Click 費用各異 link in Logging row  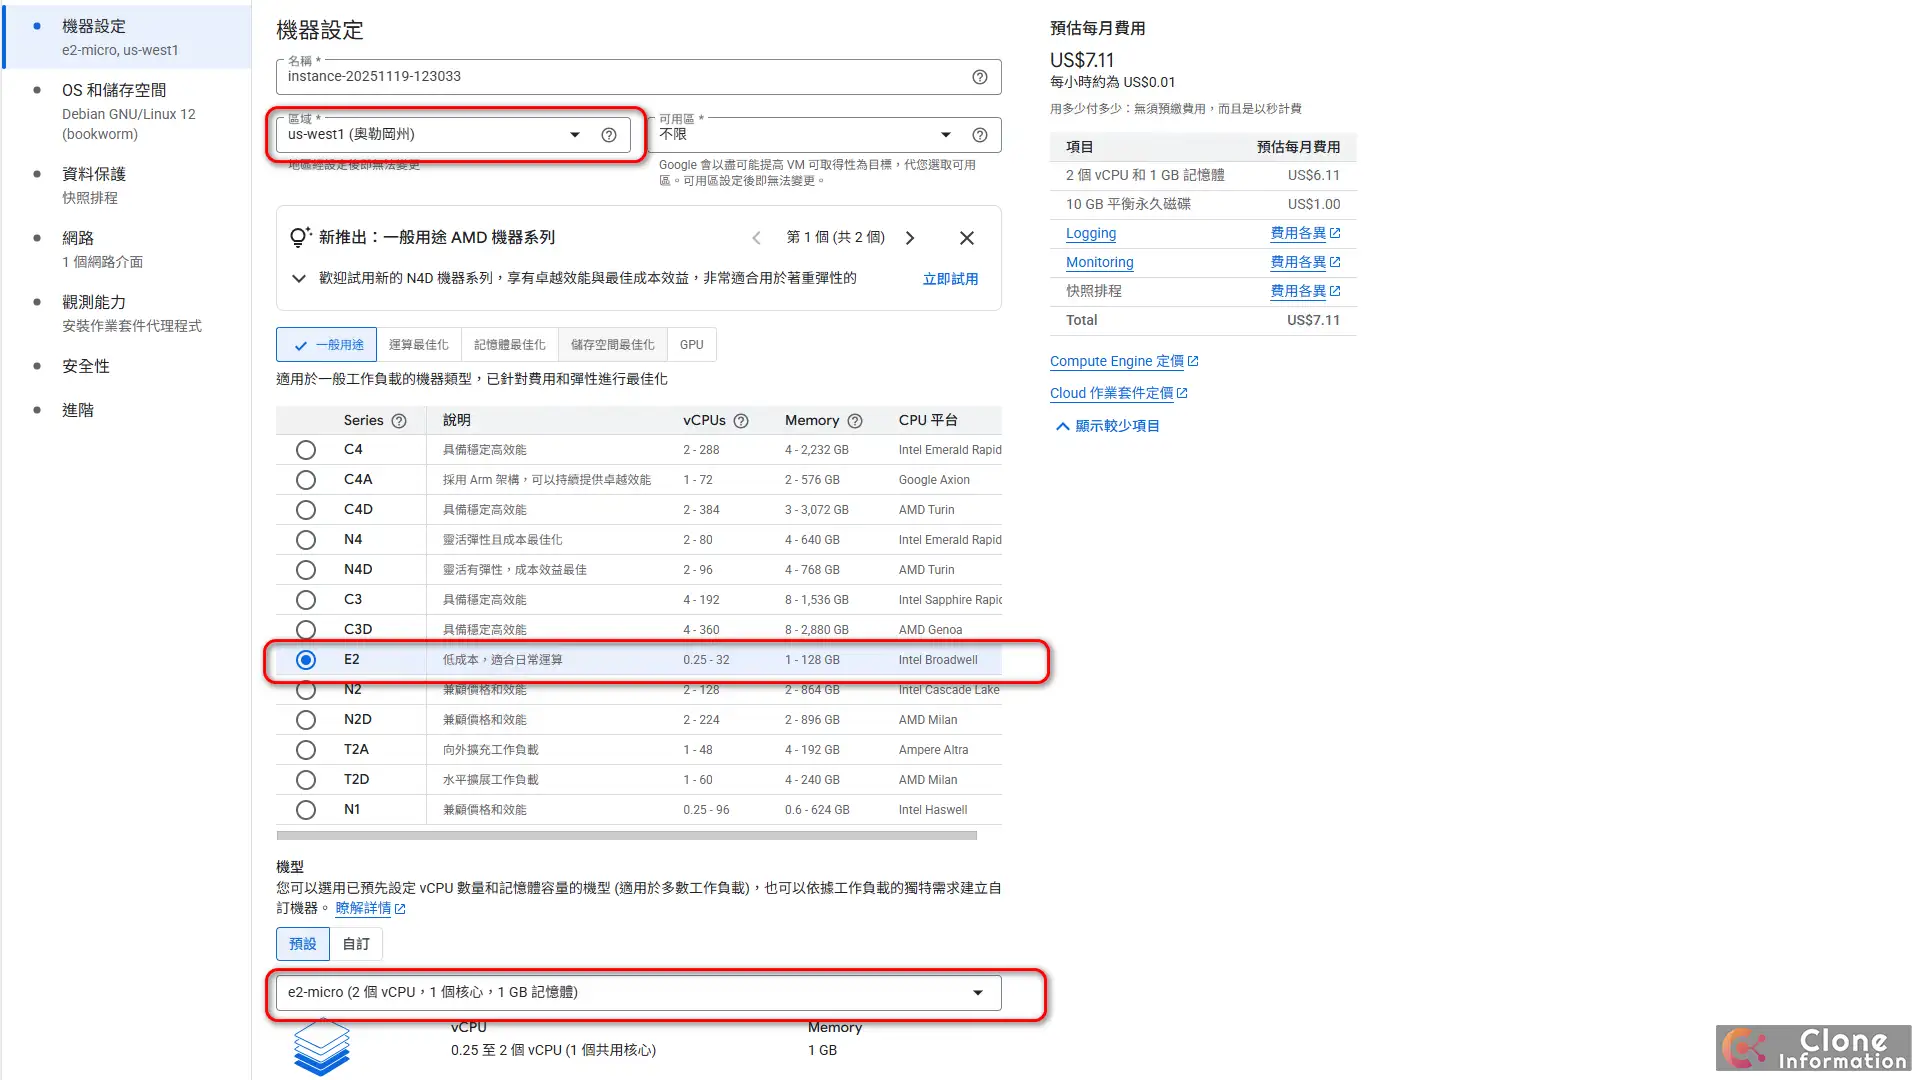coord(1298,233)
